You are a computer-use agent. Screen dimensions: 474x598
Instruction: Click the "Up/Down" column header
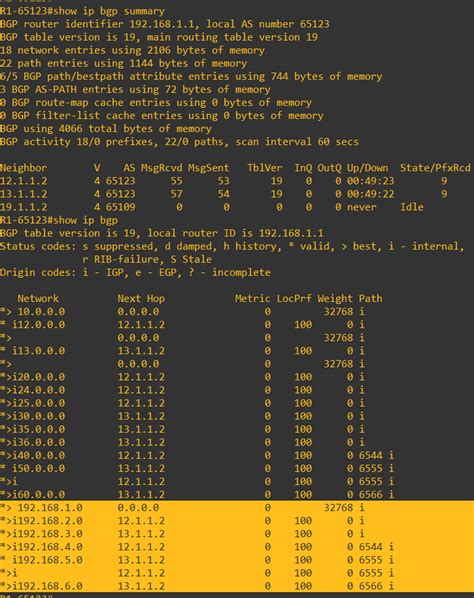click(367, 168)
